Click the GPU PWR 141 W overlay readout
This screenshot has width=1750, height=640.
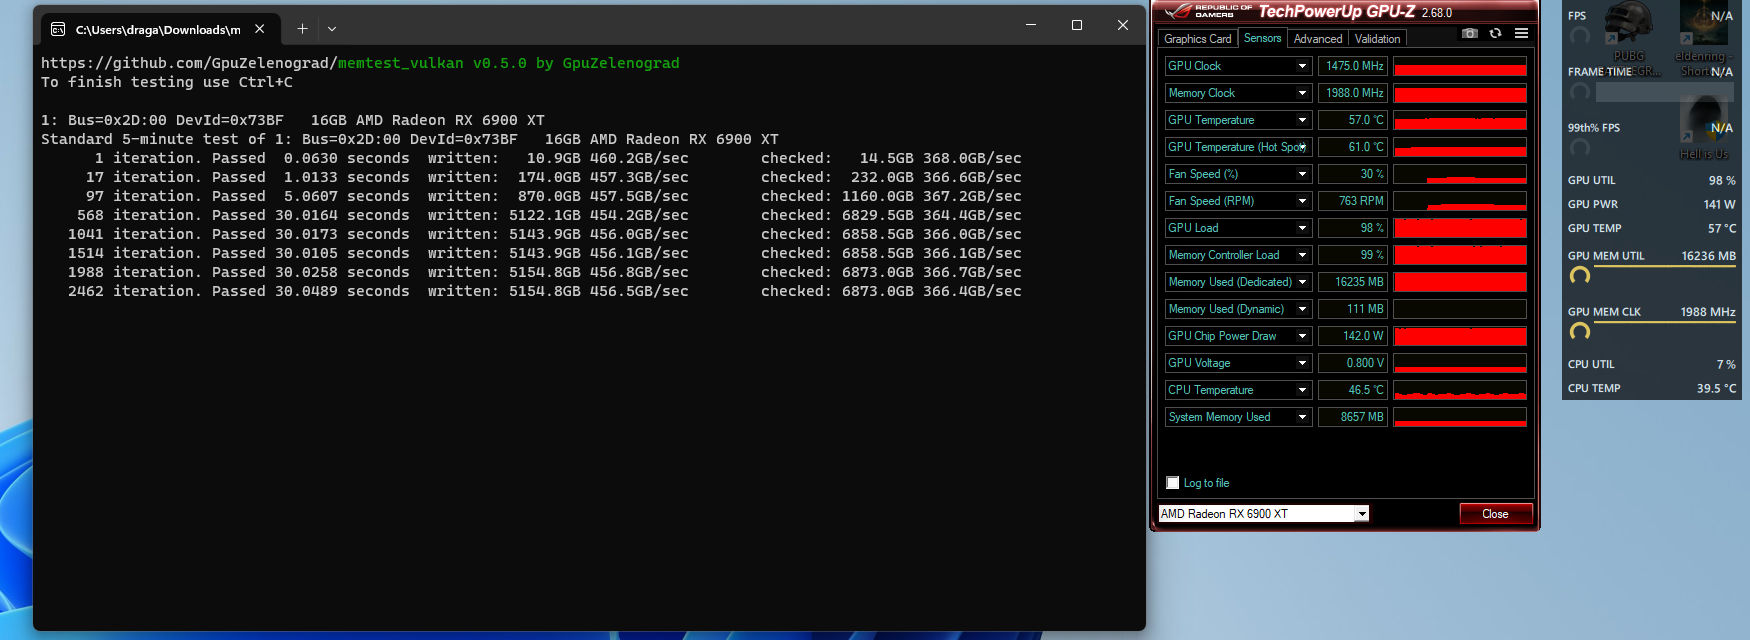[1651, 204]
